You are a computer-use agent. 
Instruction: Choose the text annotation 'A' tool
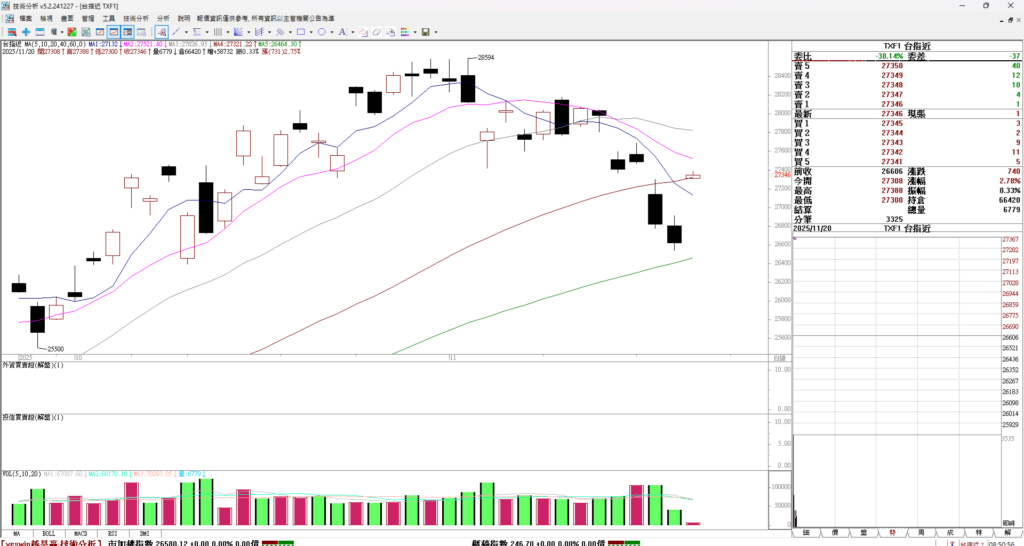coord(341,32)
